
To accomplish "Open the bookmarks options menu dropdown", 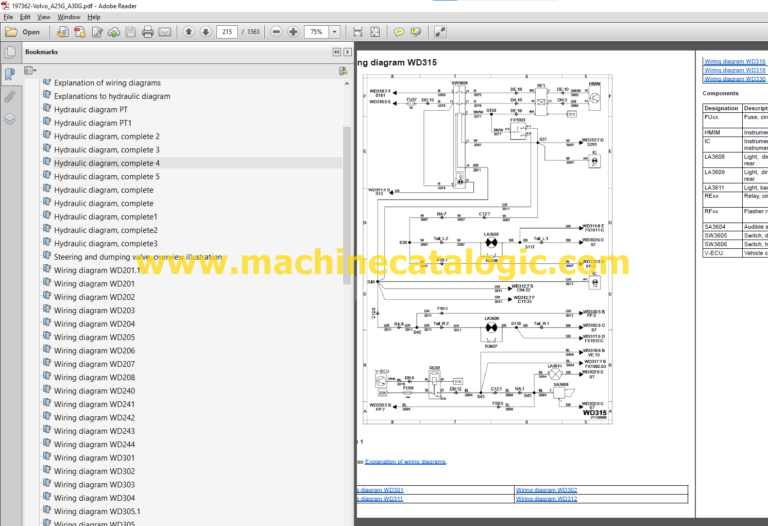I will point(30,71).
